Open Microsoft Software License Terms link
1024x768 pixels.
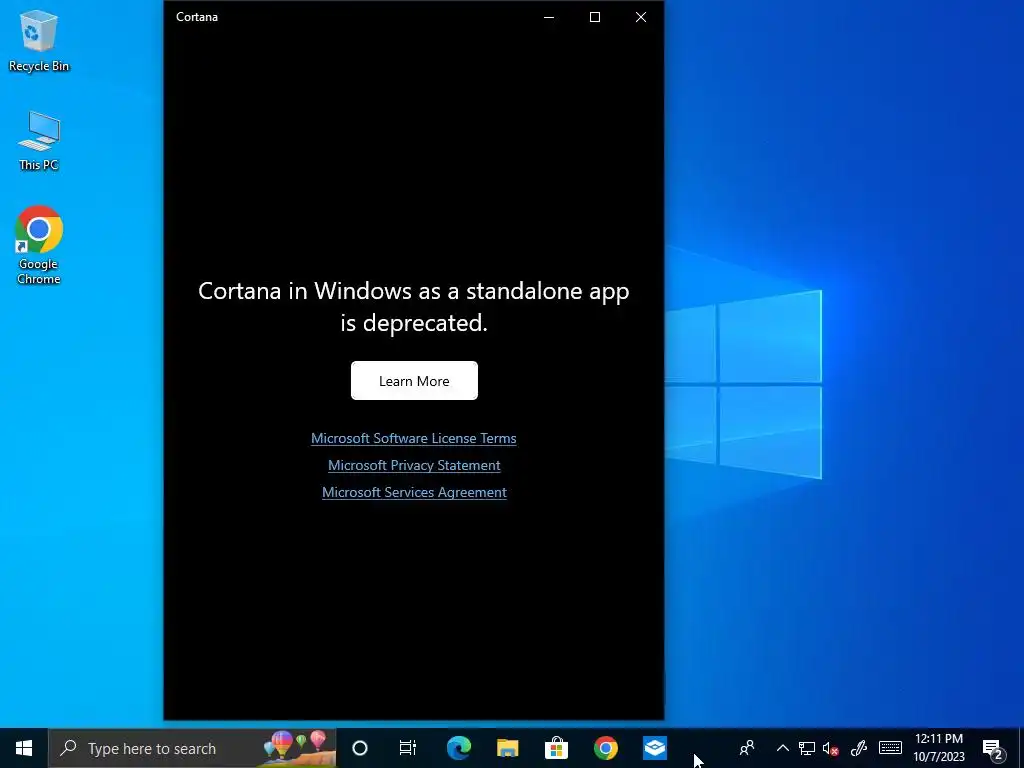(413, 438)
